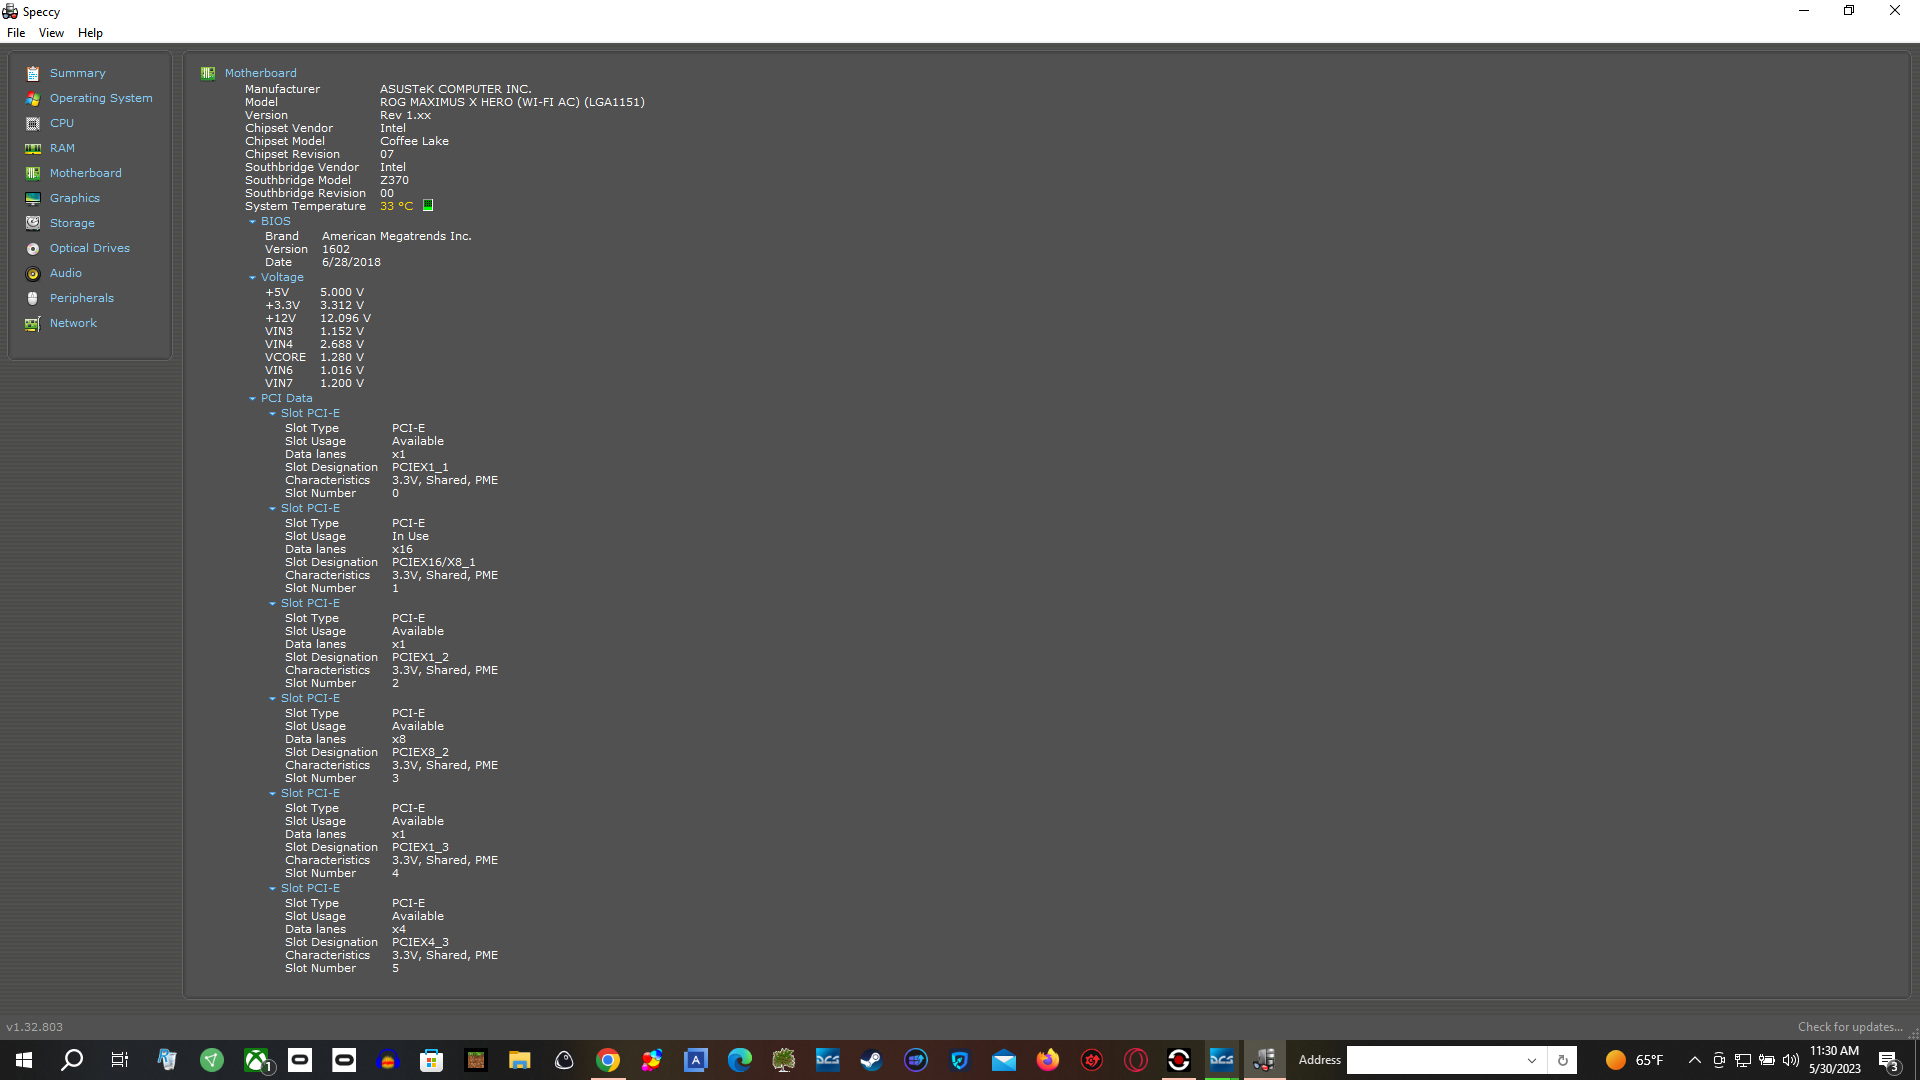Click the Peripherals mouse icon in sidebar

pos(33,299)
